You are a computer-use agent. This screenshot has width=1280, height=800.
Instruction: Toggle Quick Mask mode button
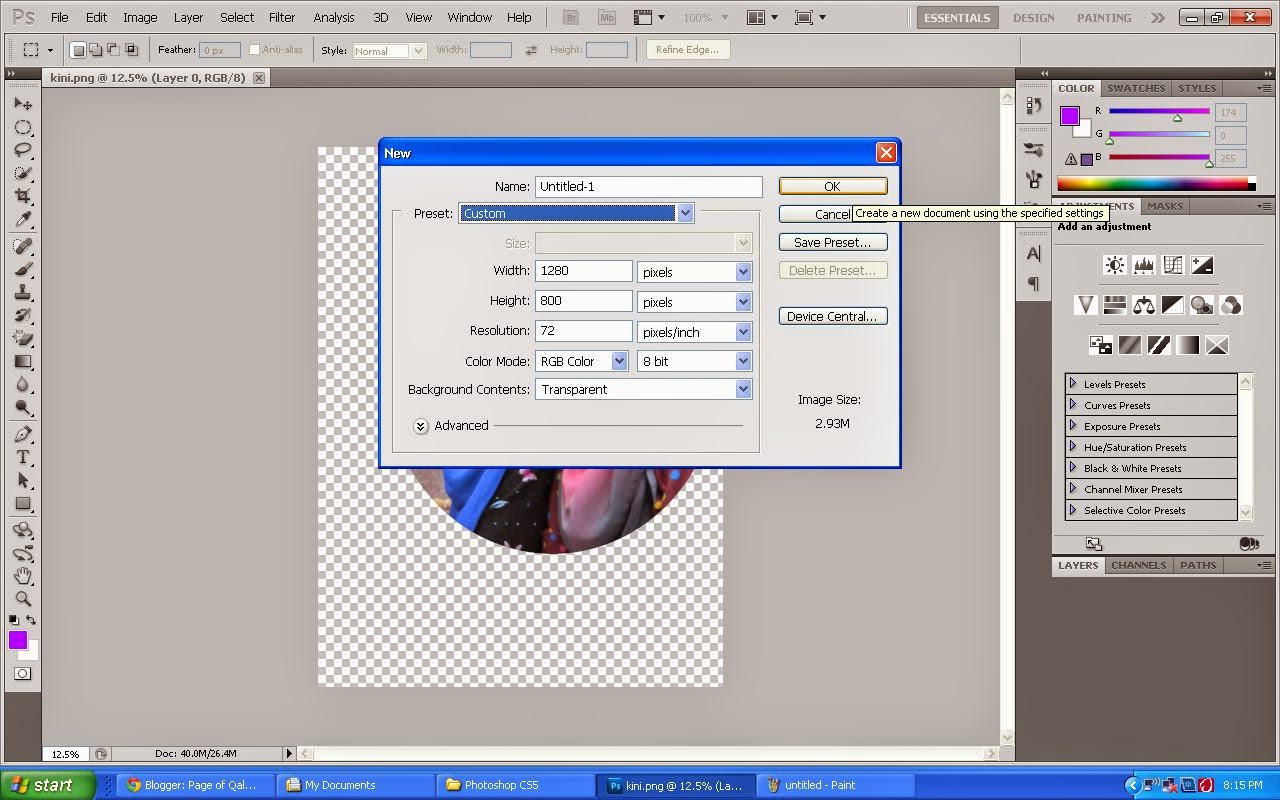click(22, 673)
